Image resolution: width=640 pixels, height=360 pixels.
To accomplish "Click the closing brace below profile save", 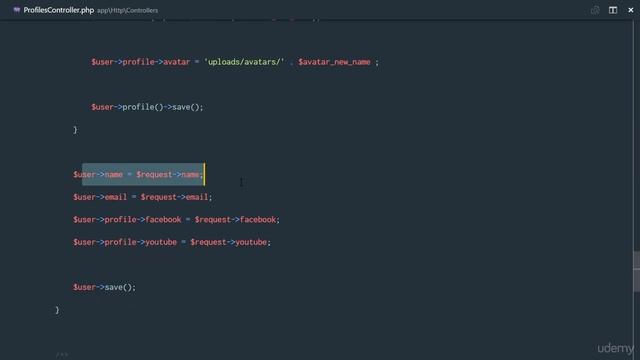I will pyautogui.click(x=75, y=130).
